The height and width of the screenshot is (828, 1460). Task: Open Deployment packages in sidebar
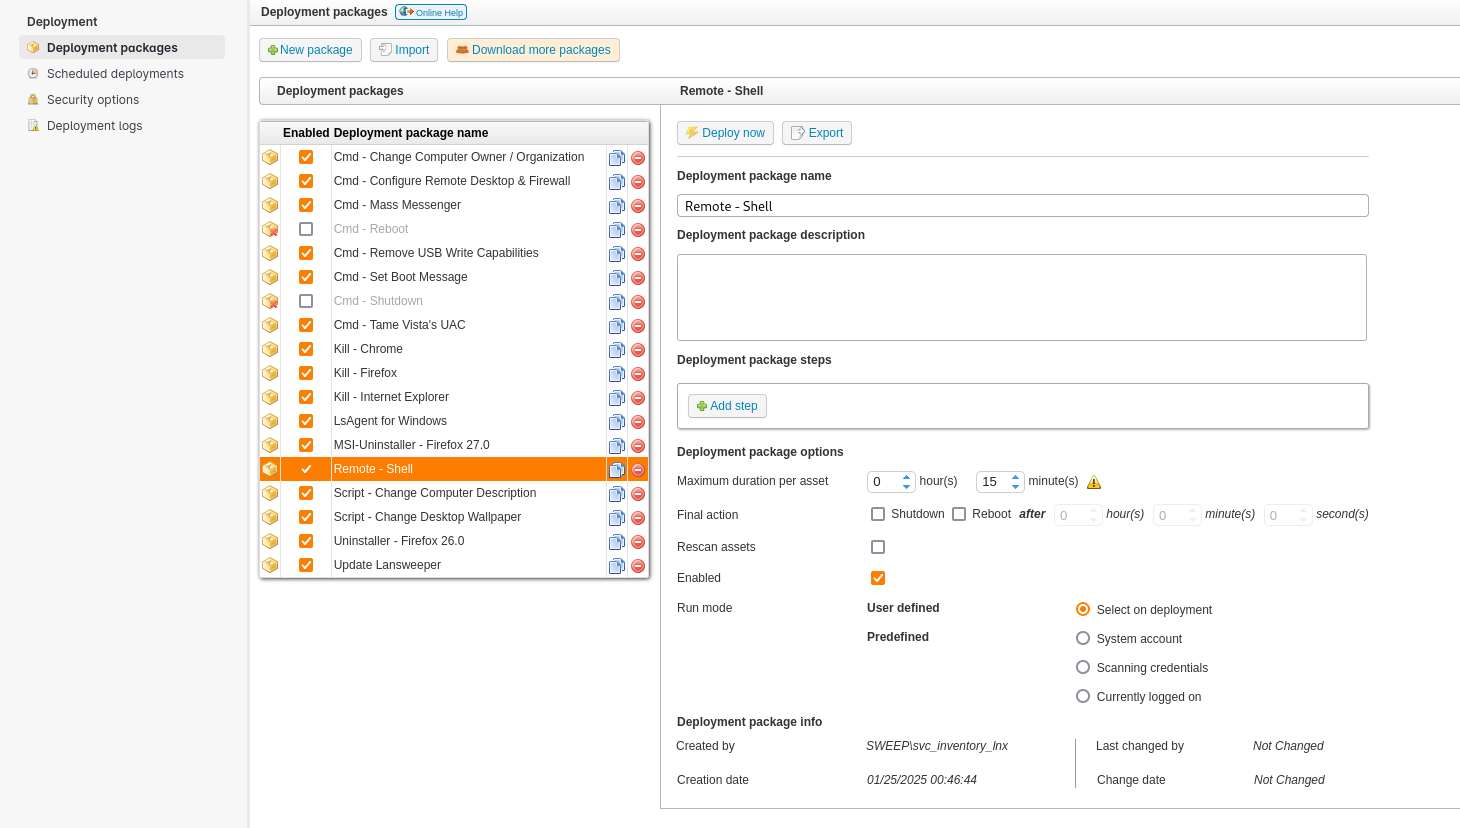click(x=122, y=47)
